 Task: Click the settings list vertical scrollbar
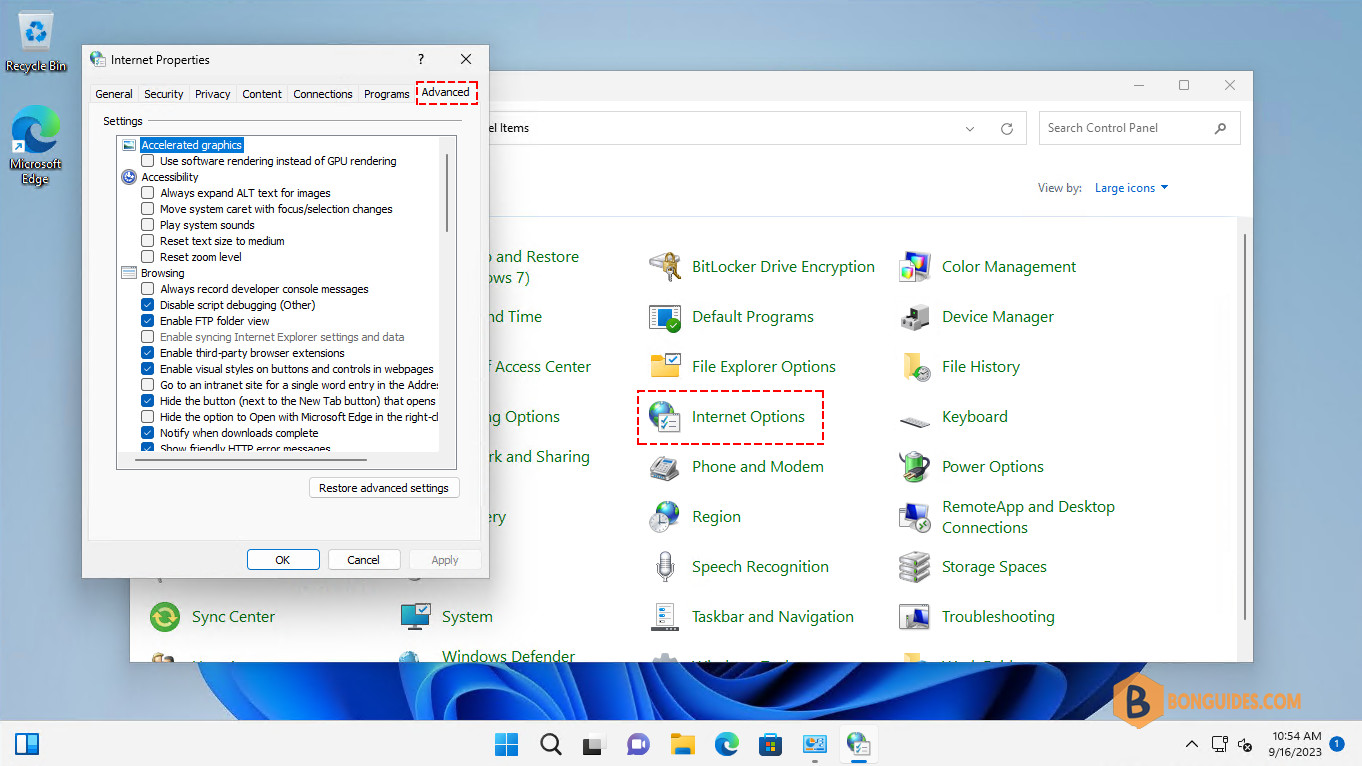[447, 192]
